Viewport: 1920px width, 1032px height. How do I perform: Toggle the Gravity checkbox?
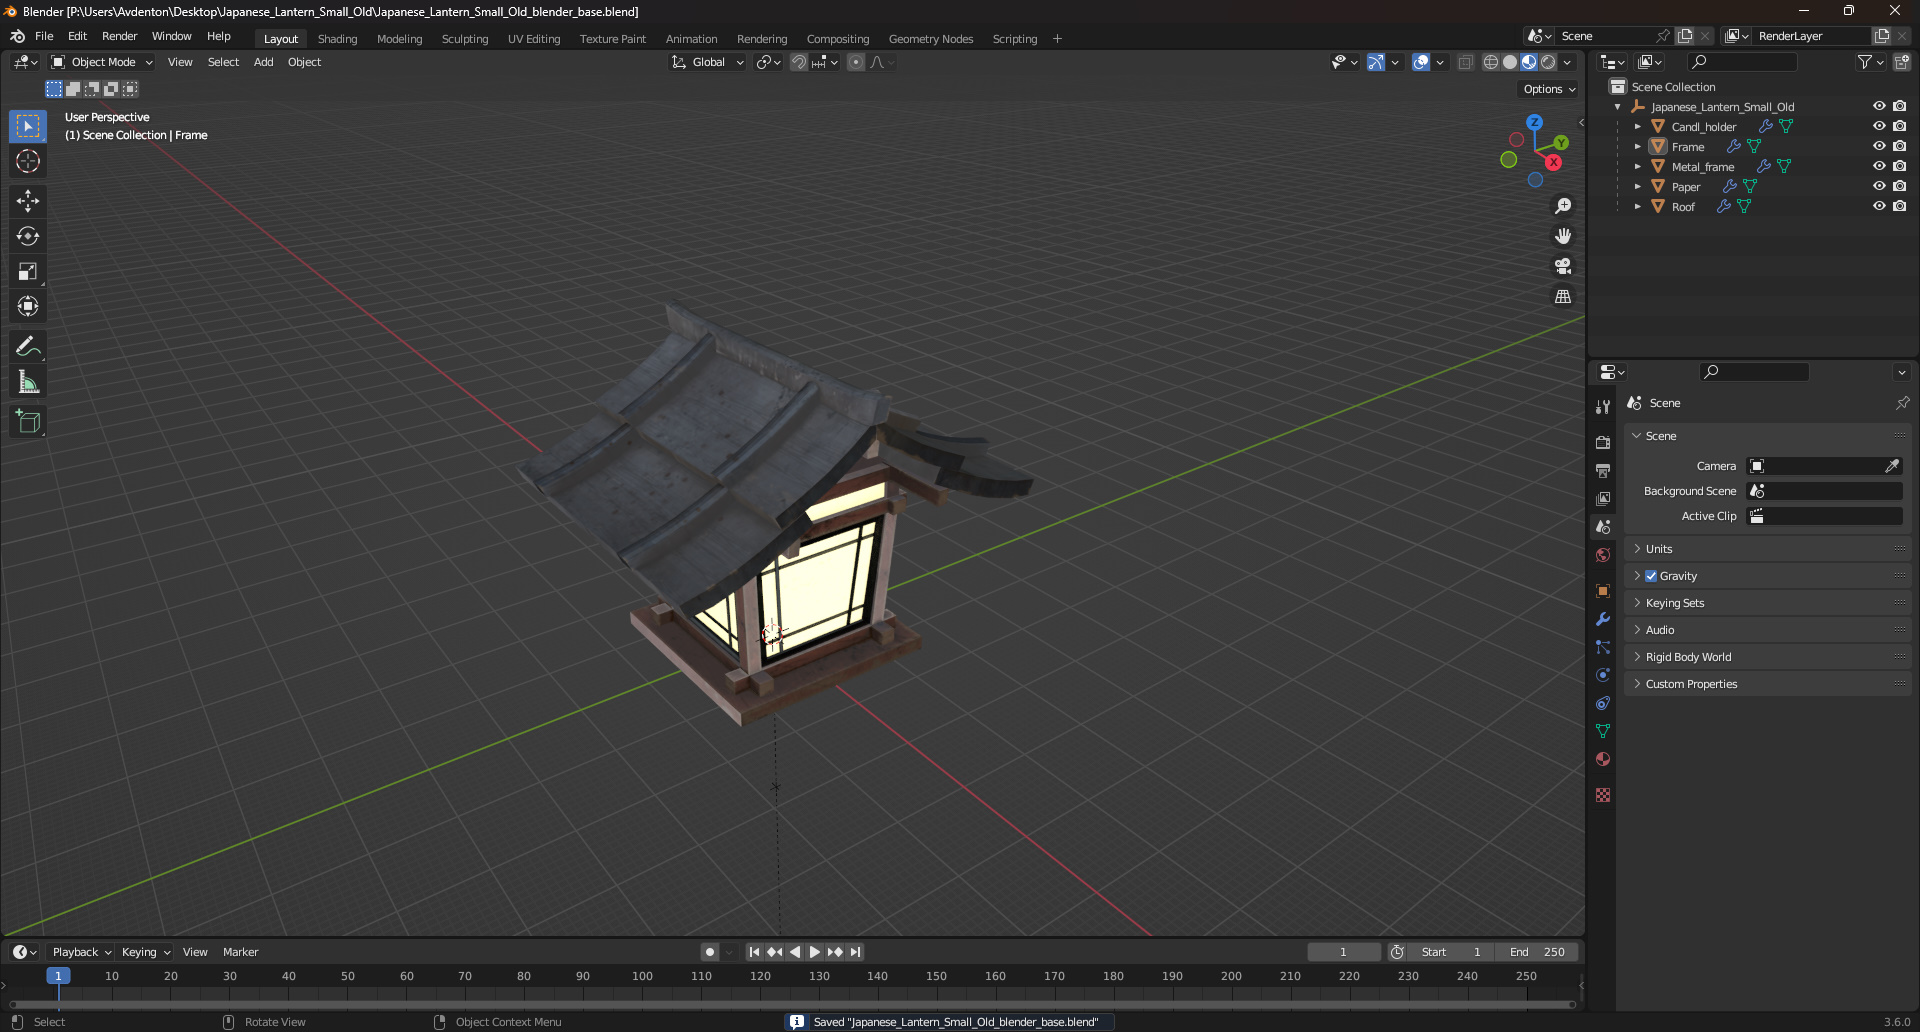click(x=1651, y=576)
